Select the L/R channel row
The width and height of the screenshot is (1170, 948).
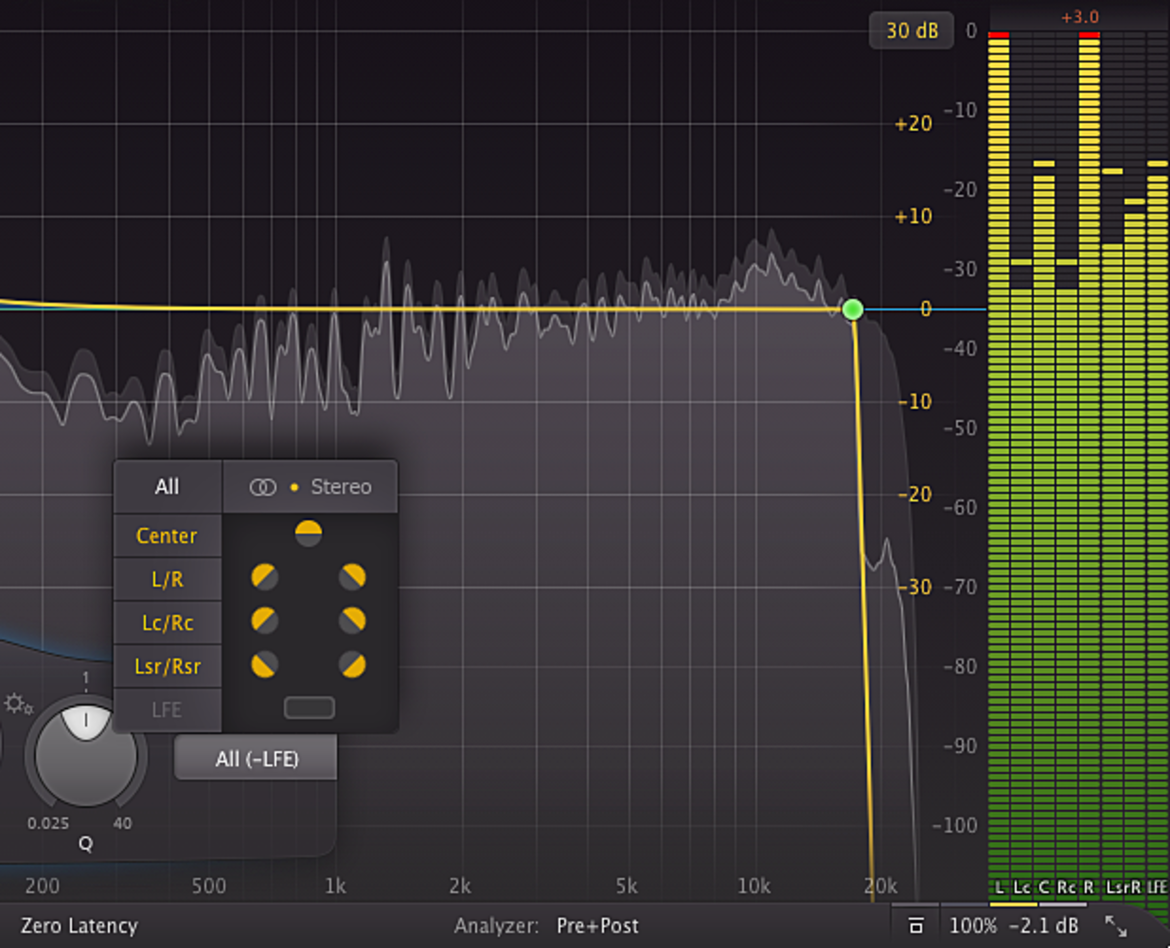click(167, 579)
